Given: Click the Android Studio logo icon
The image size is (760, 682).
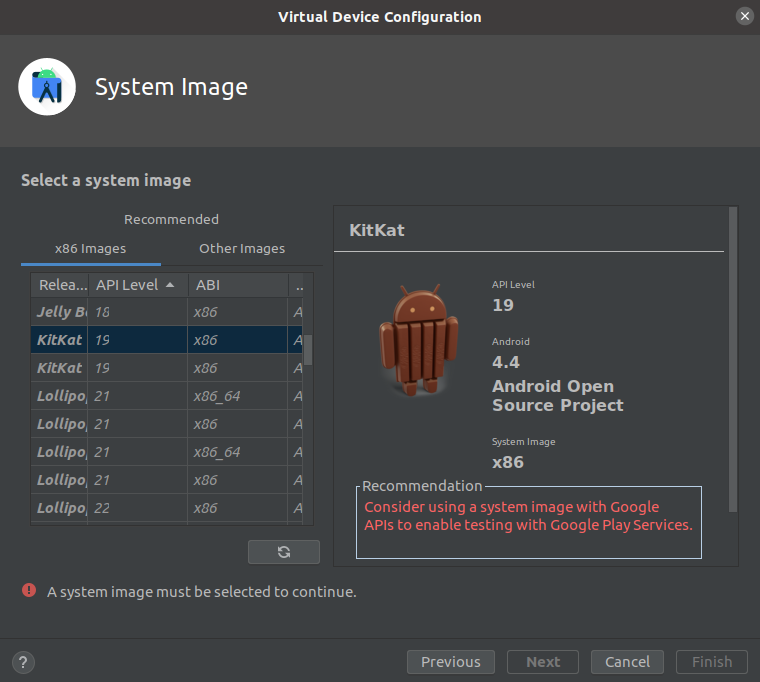Looking at the screenshot, I should [x=47, y=87].
